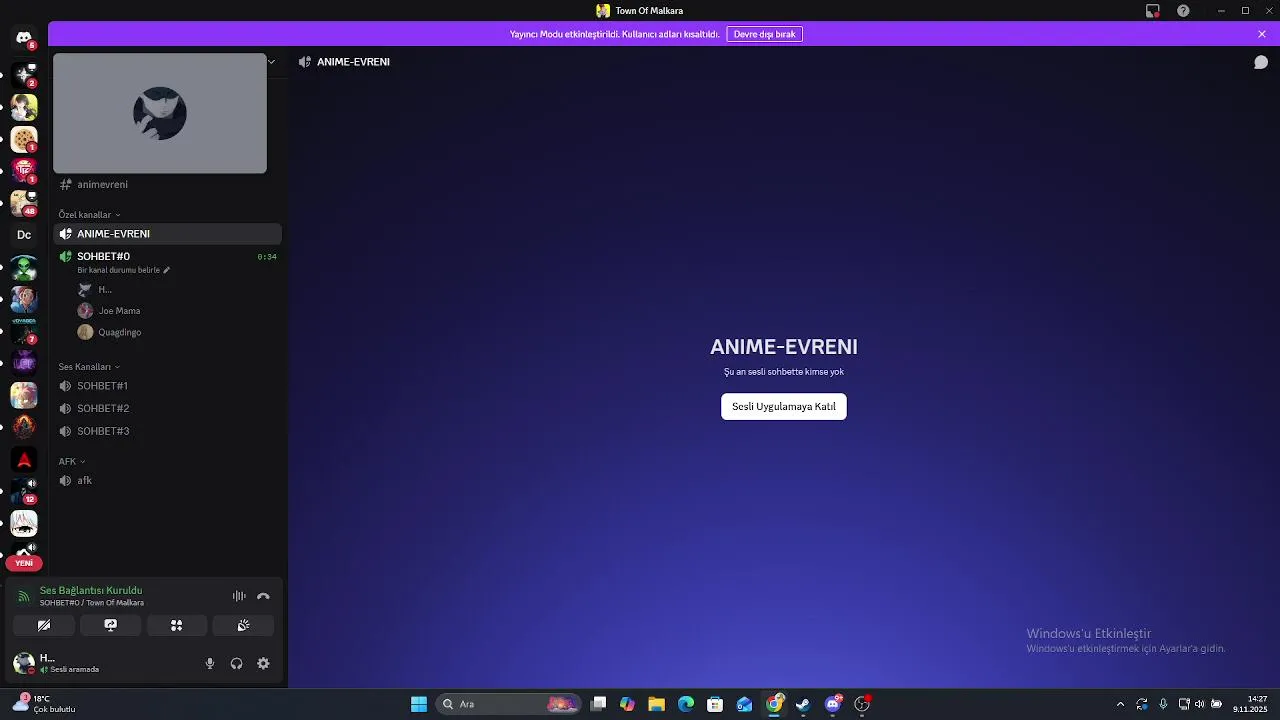
Task: Open File Explorer from taskbar
Action: tap(656, 704)
